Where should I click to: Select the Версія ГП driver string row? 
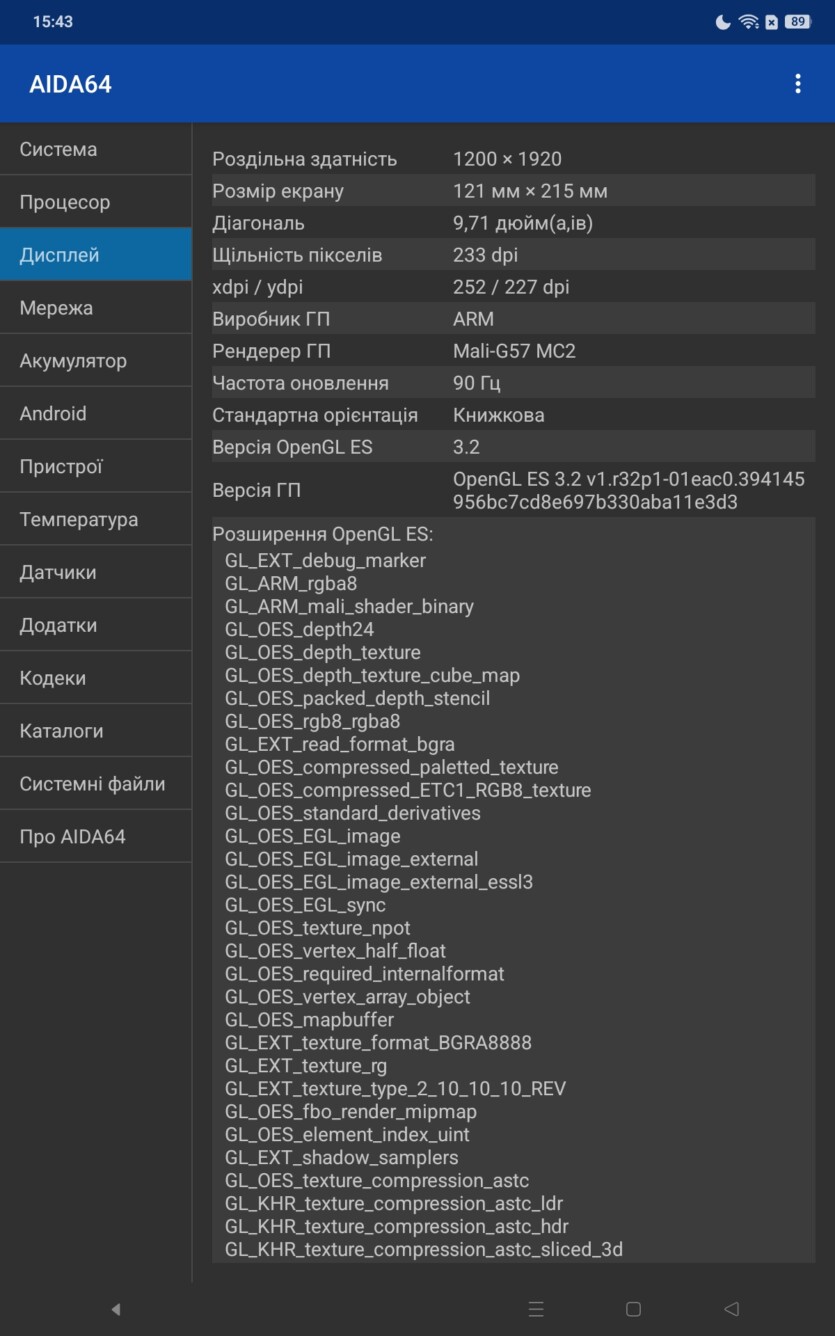click(513, 490)
